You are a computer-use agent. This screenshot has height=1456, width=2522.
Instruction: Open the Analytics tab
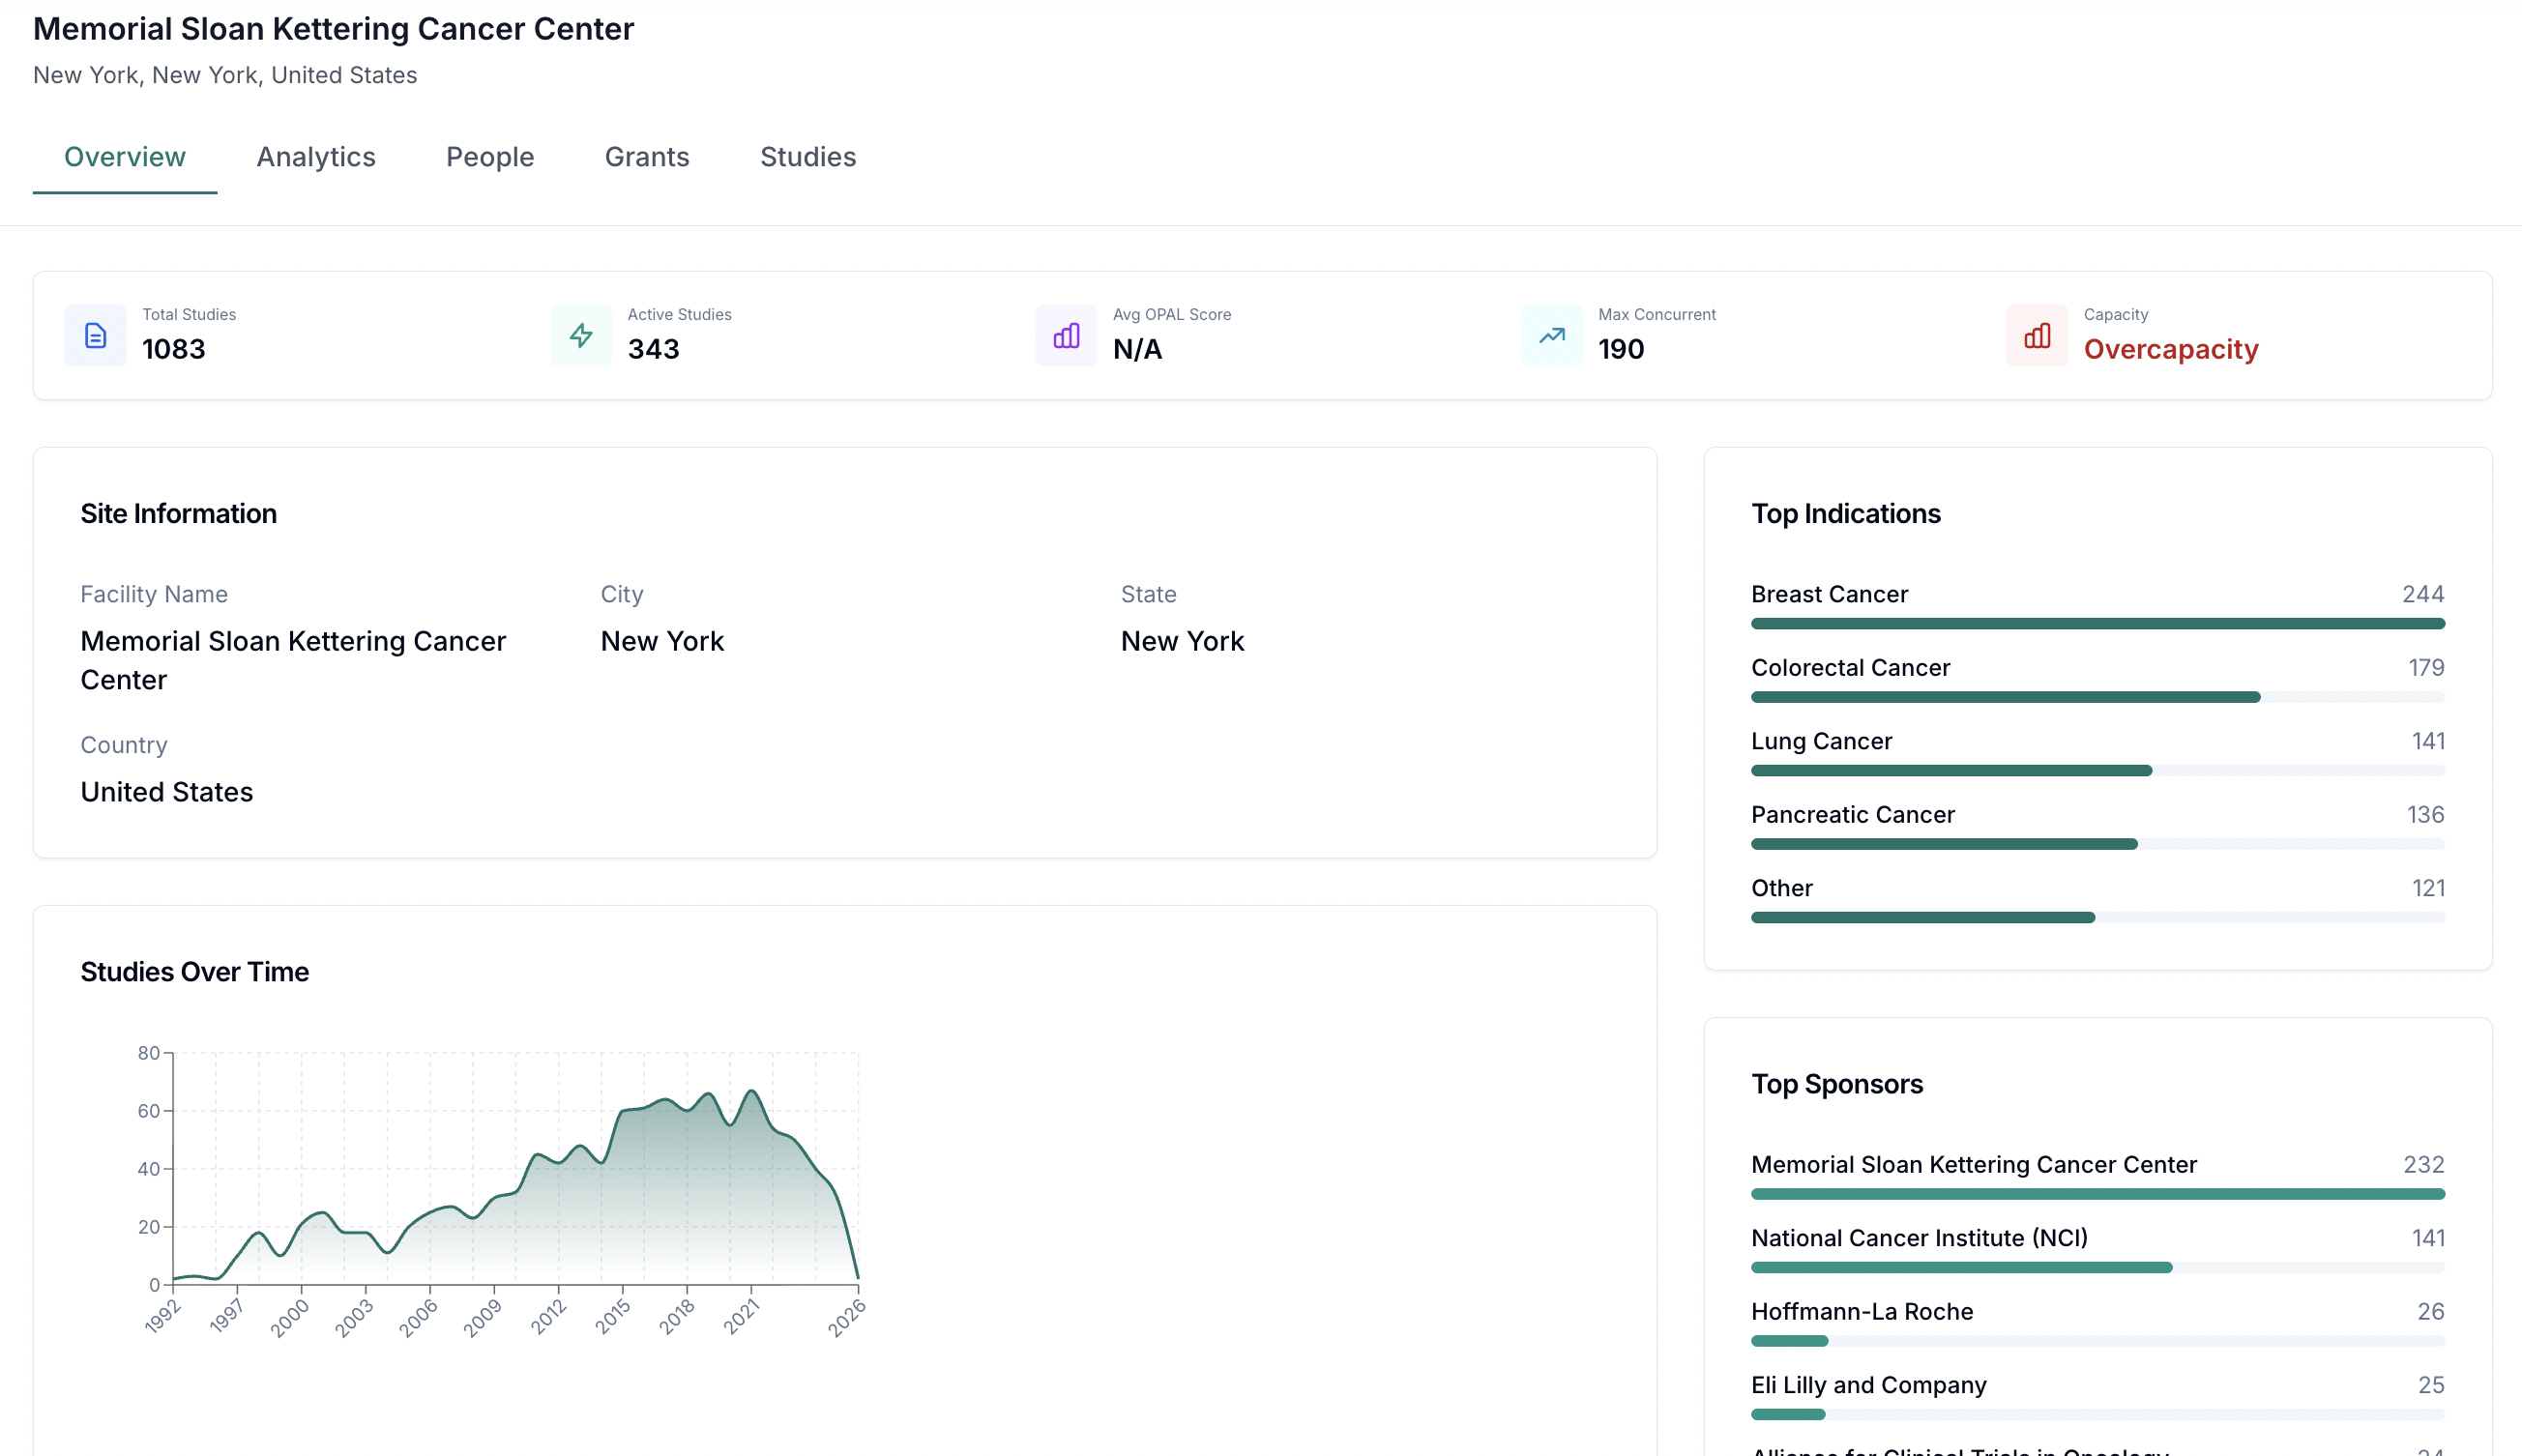pyautogui.click(x=316, y=157)
